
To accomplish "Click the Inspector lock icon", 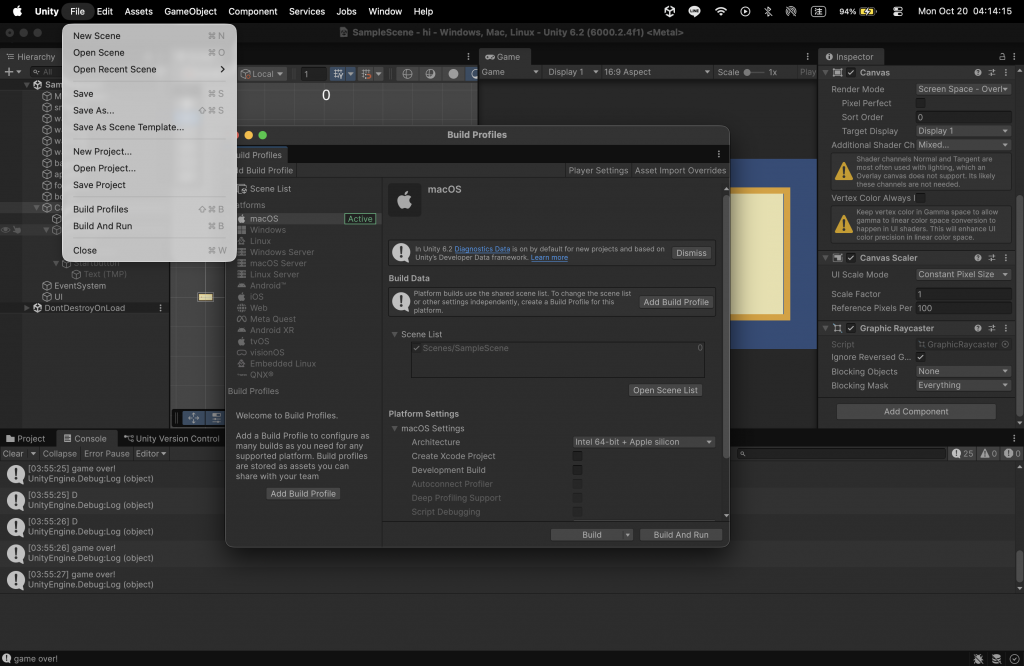I will 1002,57.
